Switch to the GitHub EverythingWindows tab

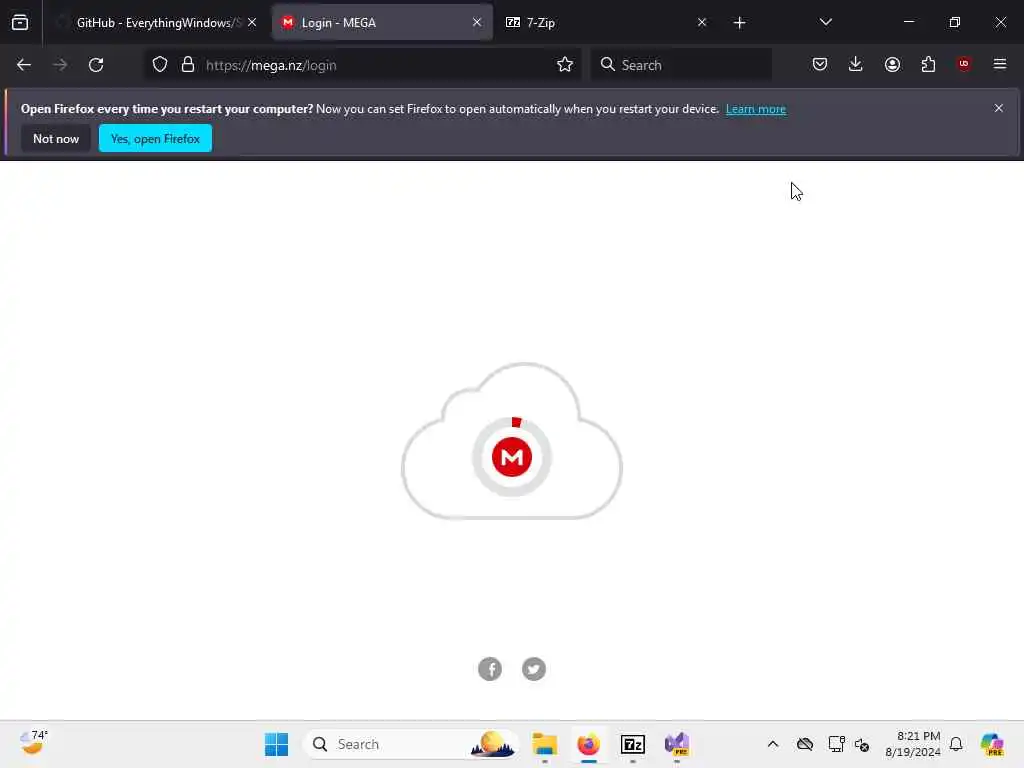coord(155,22)
